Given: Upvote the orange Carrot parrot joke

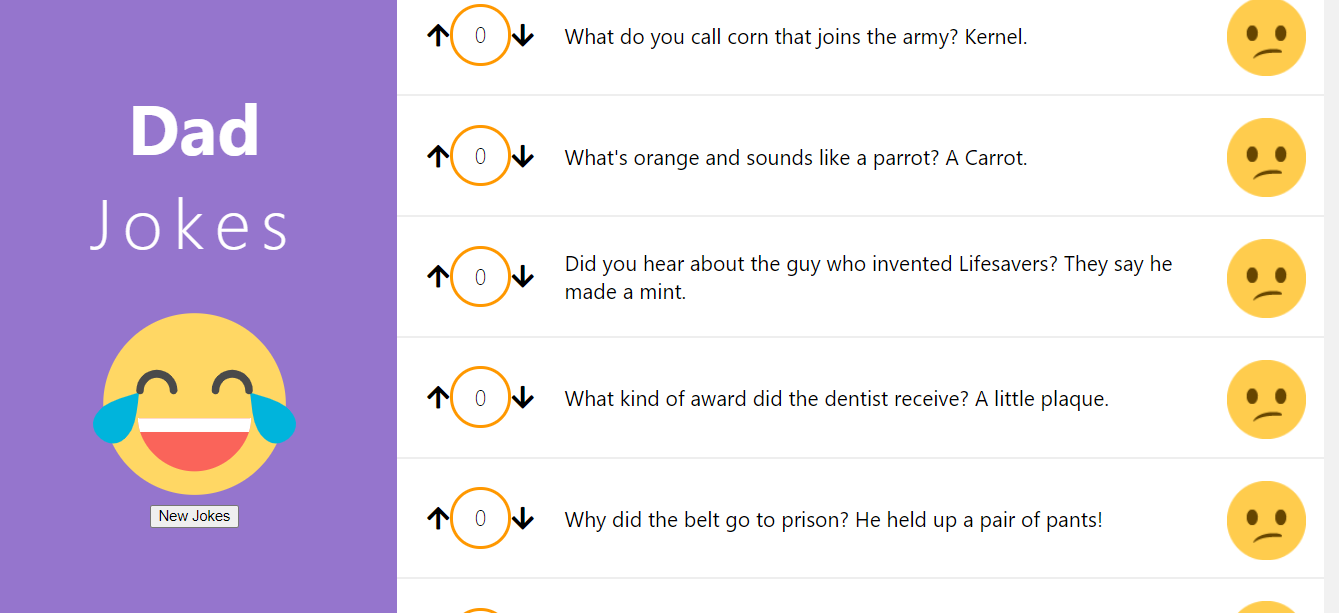Looking at the screenshot, I should click(437, 157).
